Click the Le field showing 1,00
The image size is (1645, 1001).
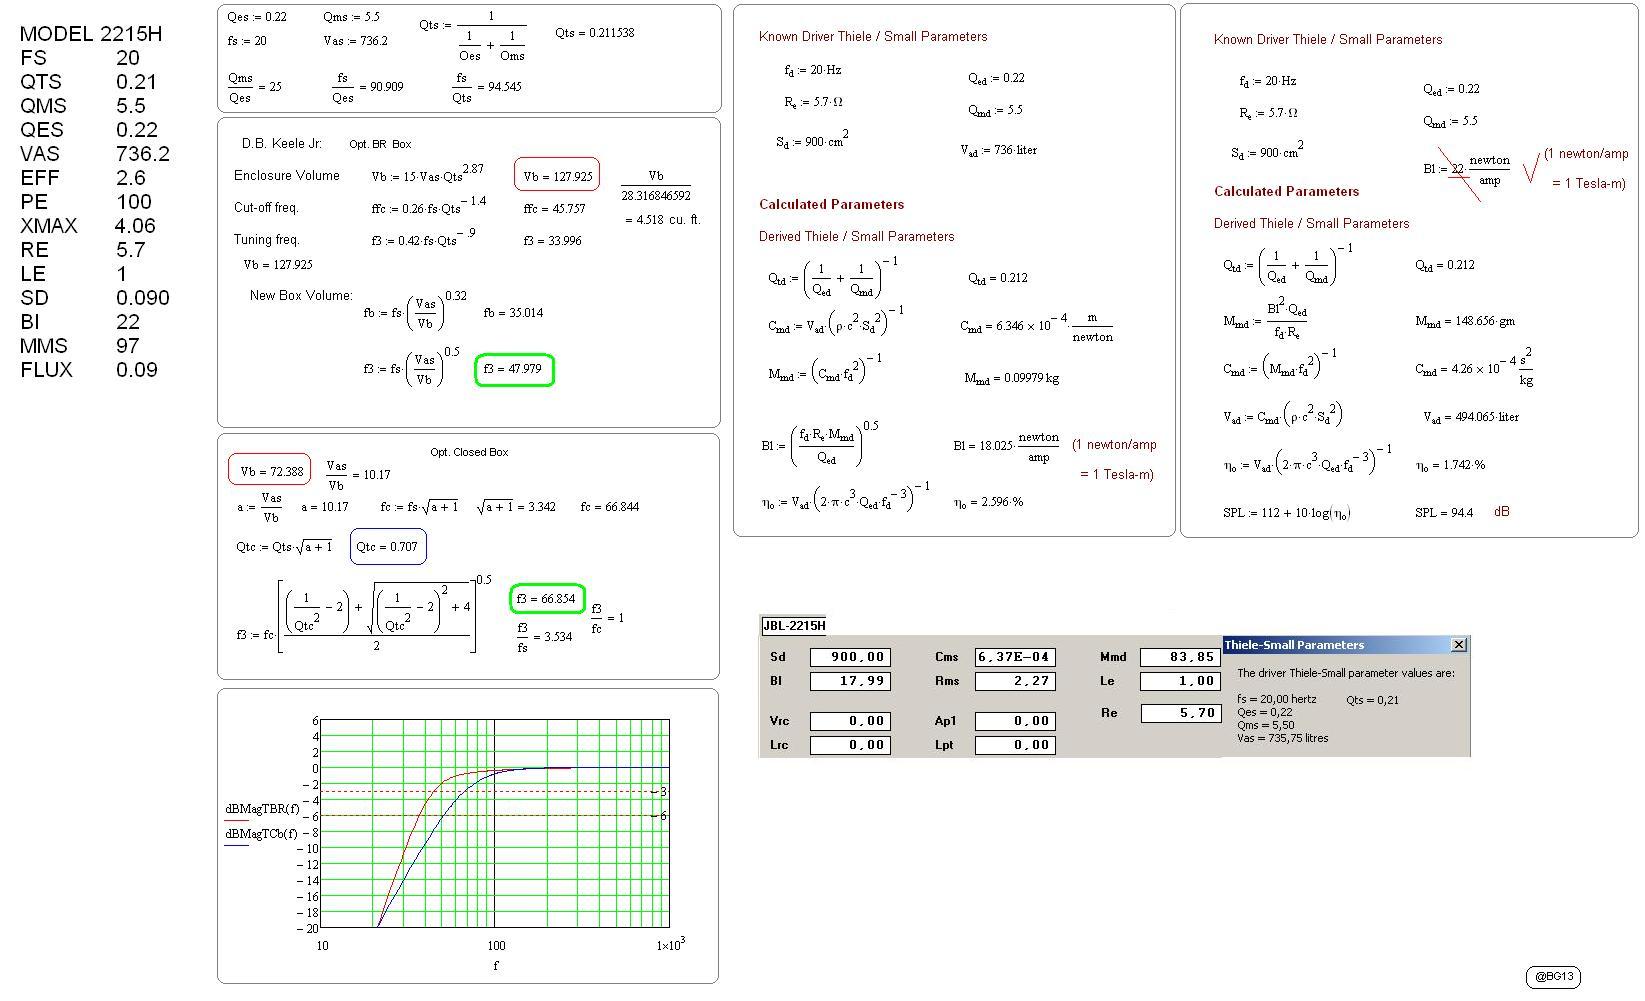pos(1180,681)
